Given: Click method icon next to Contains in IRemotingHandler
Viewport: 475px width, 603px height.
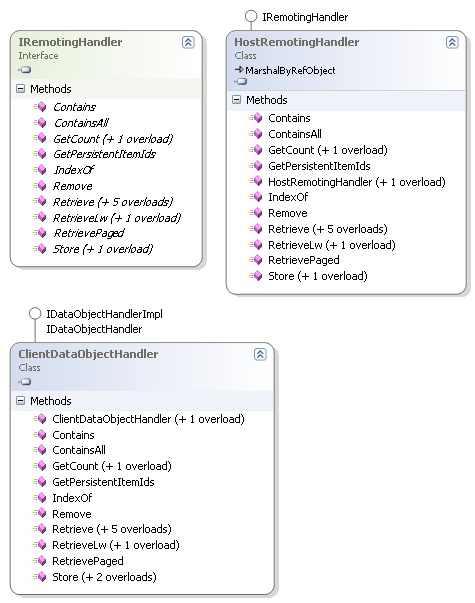Looking at the screenshot, I should [40, 107].
